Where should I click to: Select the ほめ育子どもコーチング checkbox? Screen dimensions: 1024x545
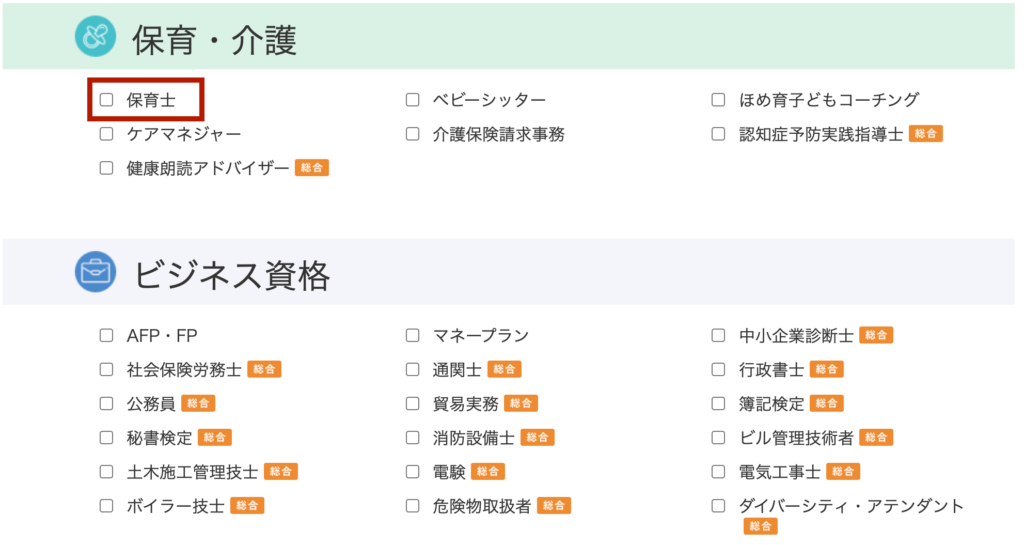tap(718, 100)
